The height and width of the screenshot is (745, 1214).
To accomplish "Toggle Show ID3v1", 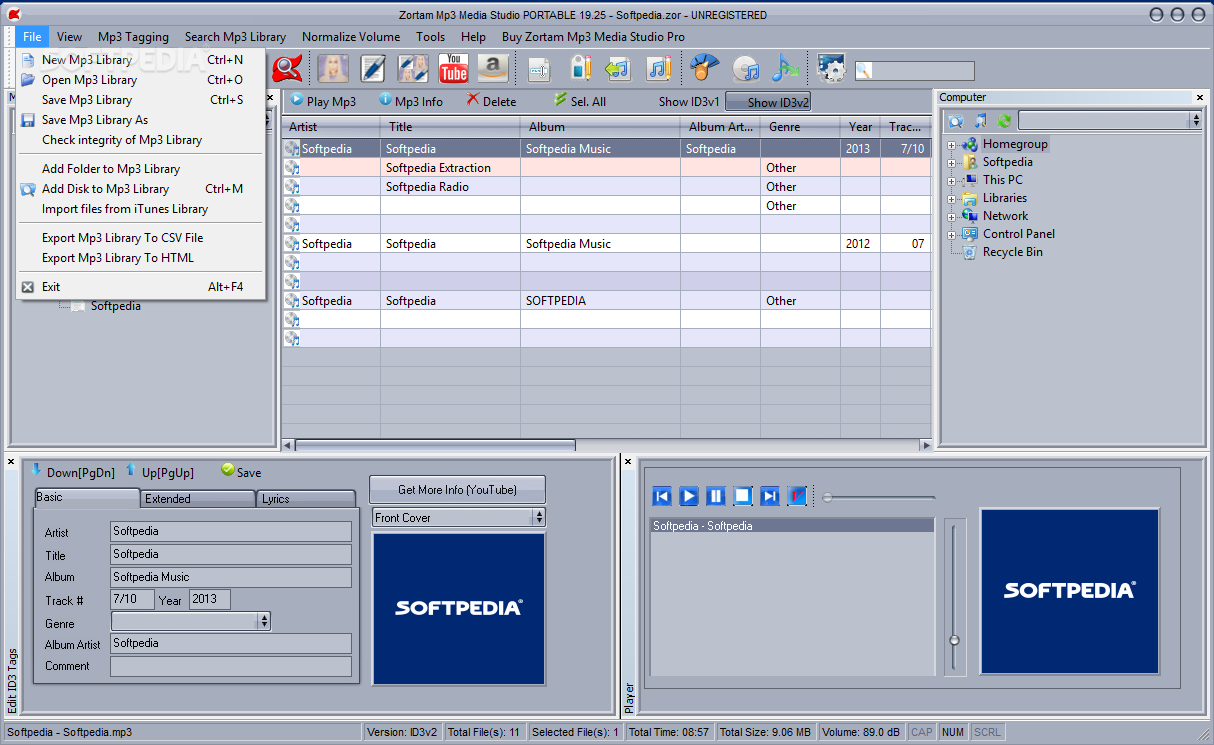I will pyautogui.click(x=689, y=101).
